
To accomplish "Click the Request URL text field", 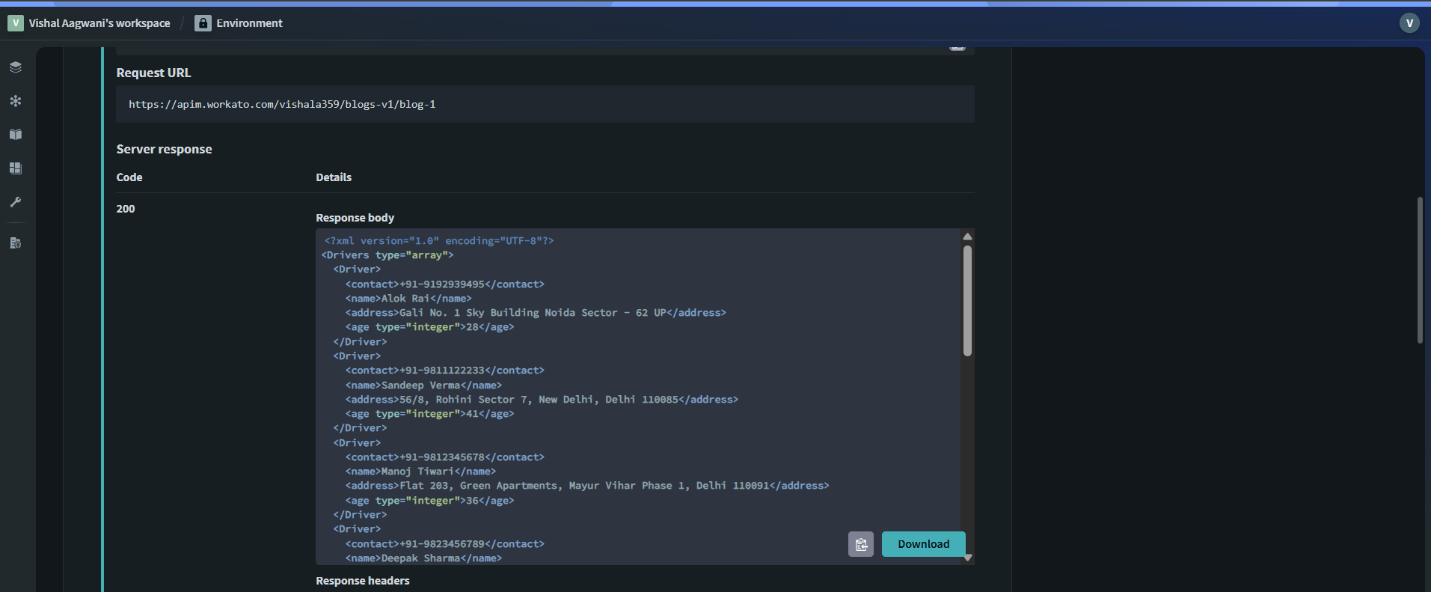I will click(x=545, y=104).
